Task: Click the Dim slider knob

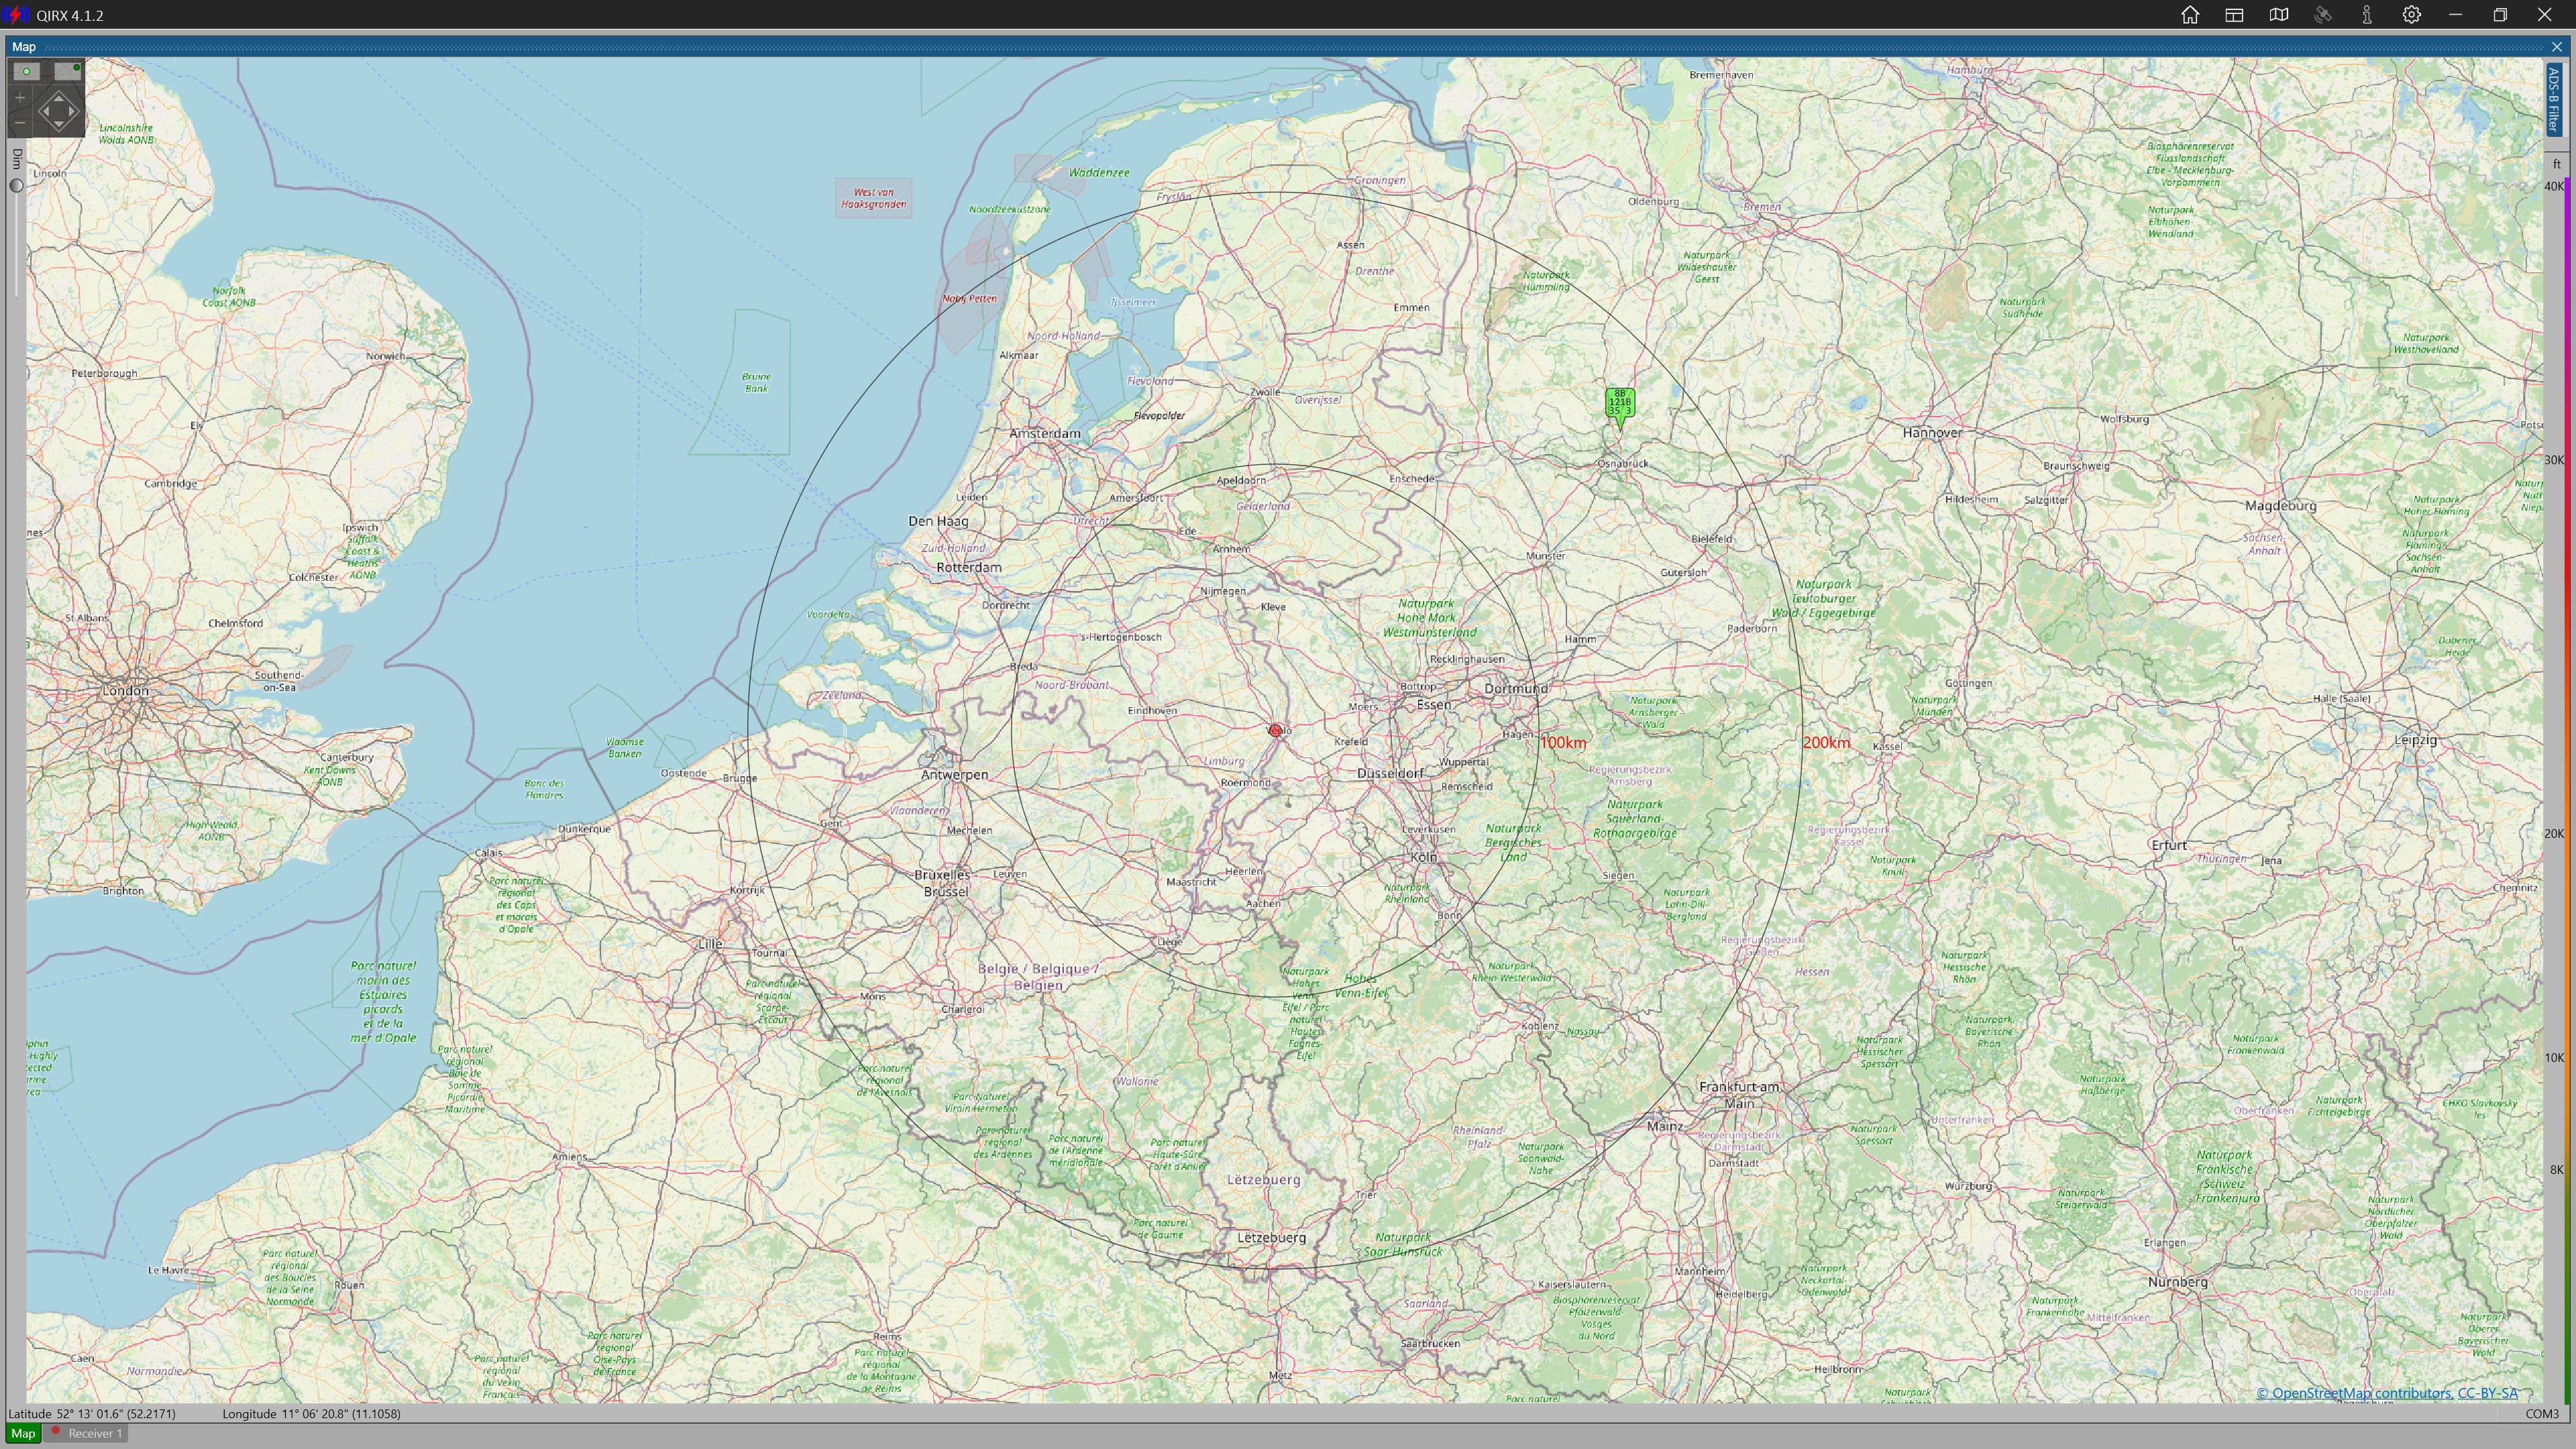Action: tap(16, 185)
